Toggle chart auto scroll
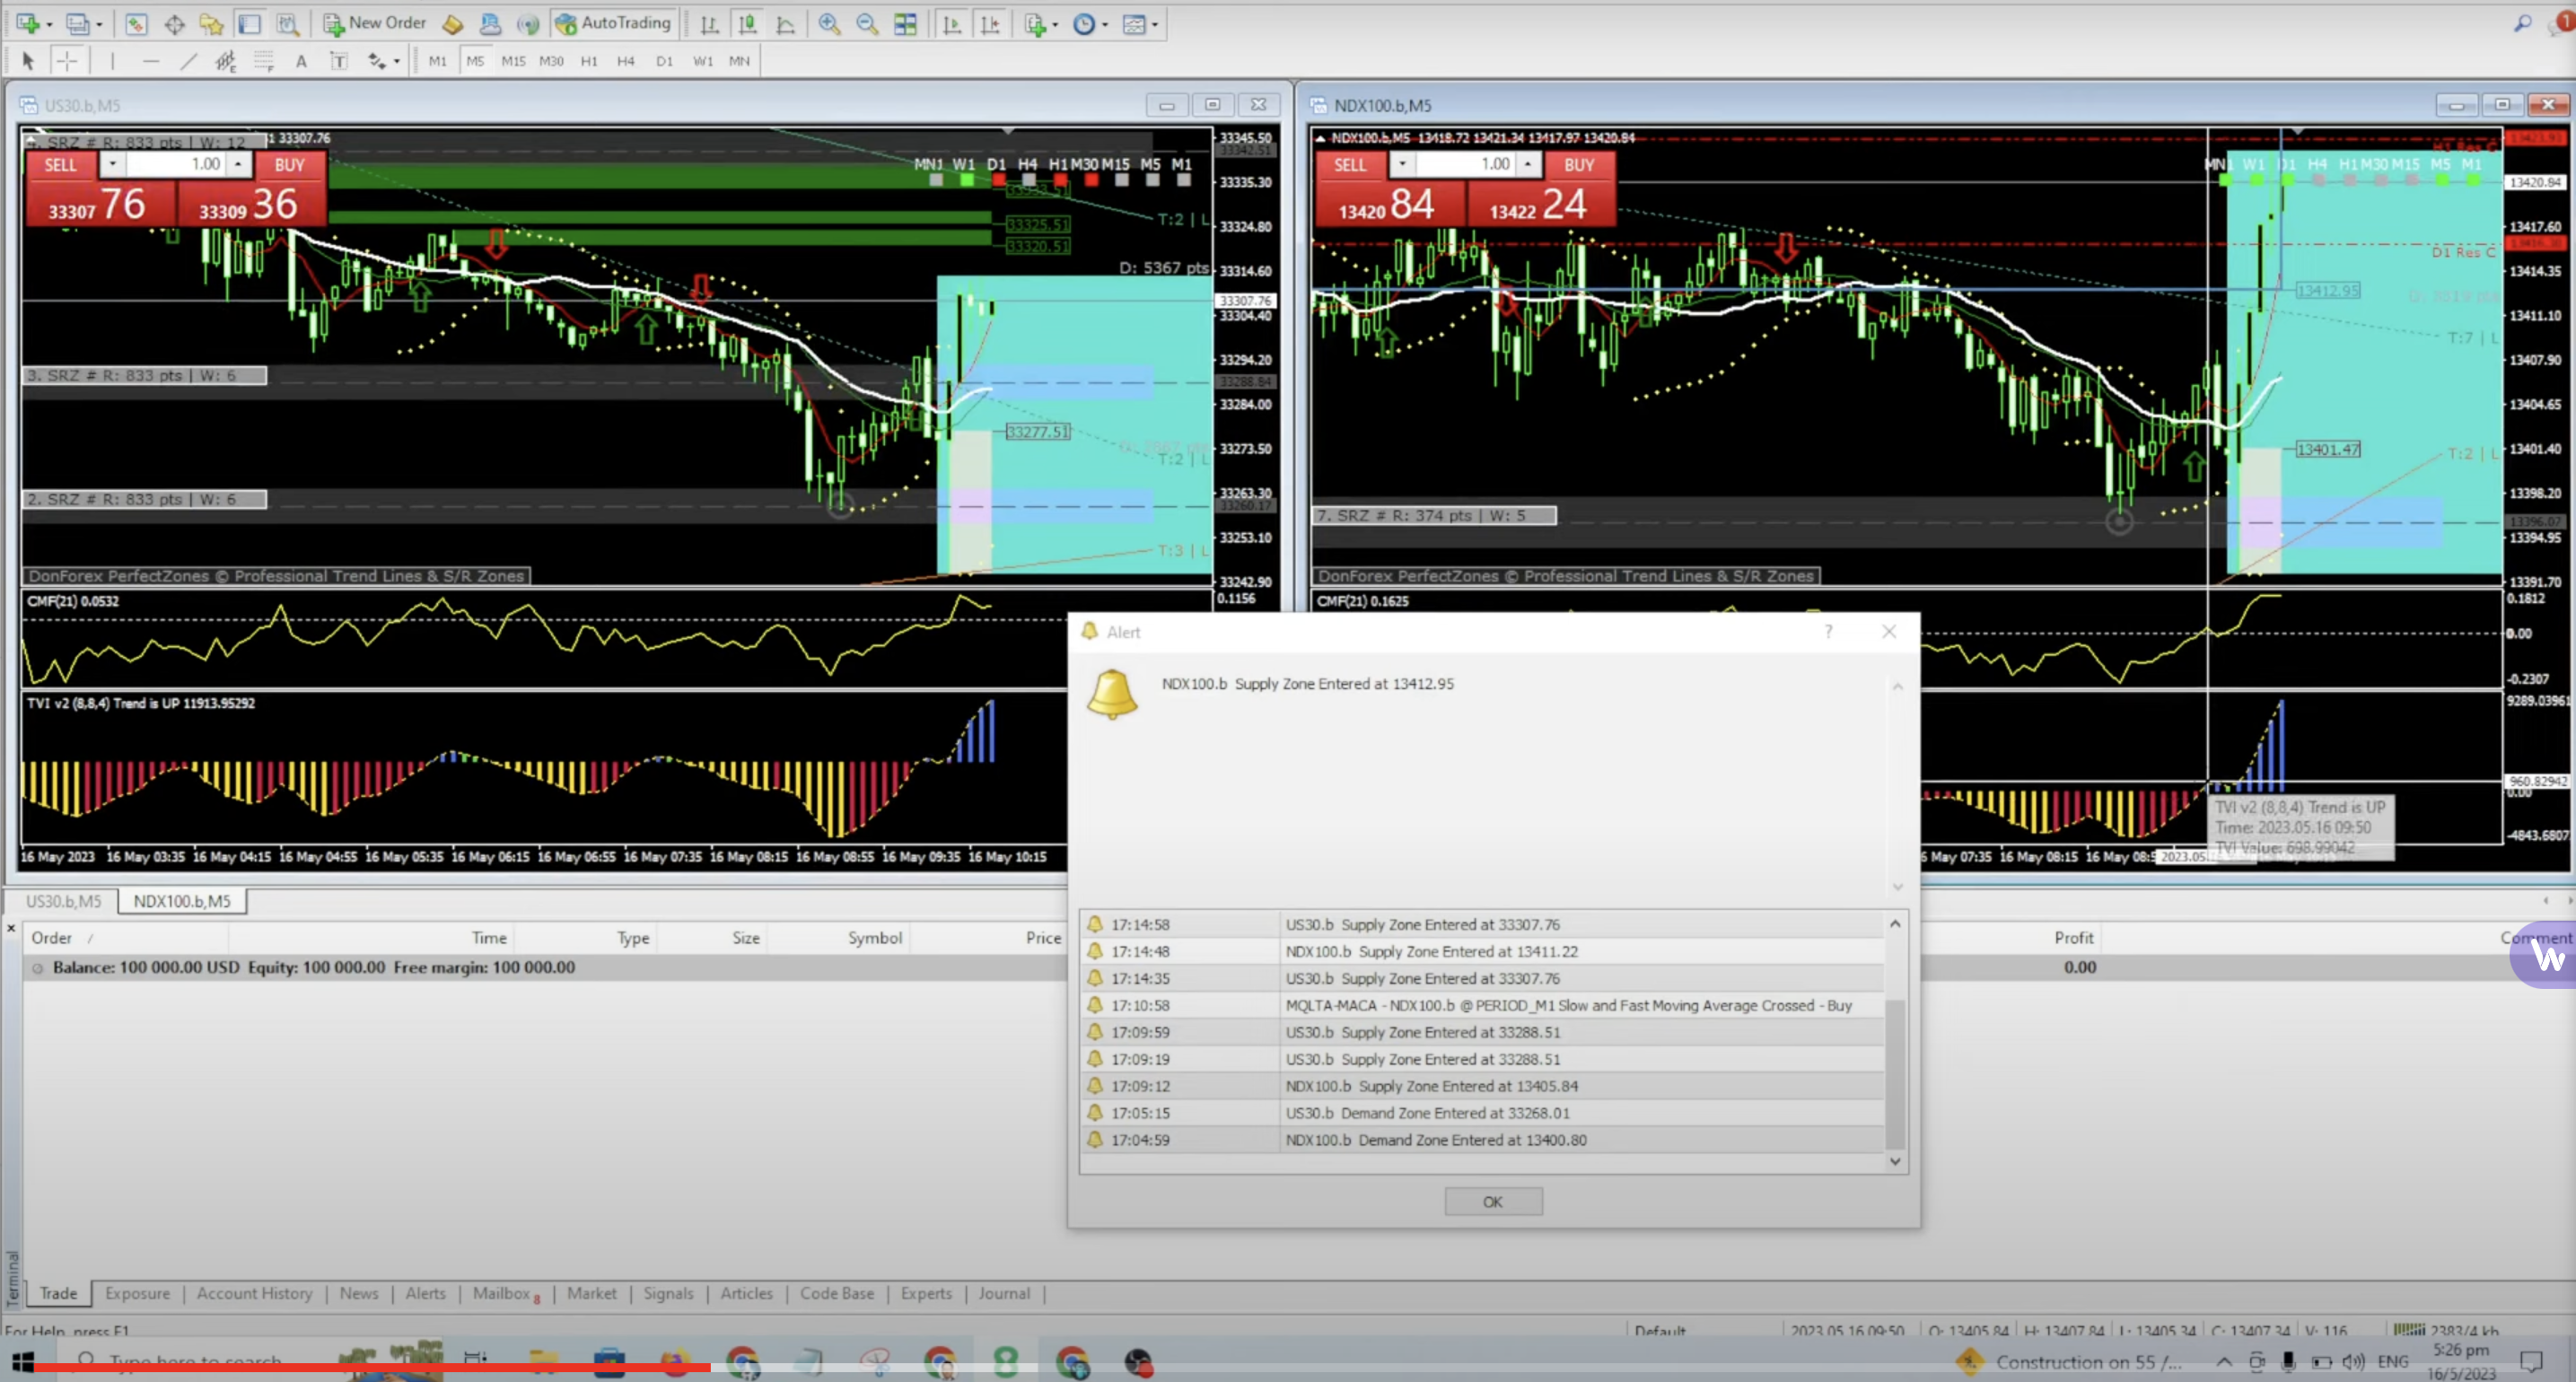The height and width of the screenshot is (1382, 2576). coord(952,23)
